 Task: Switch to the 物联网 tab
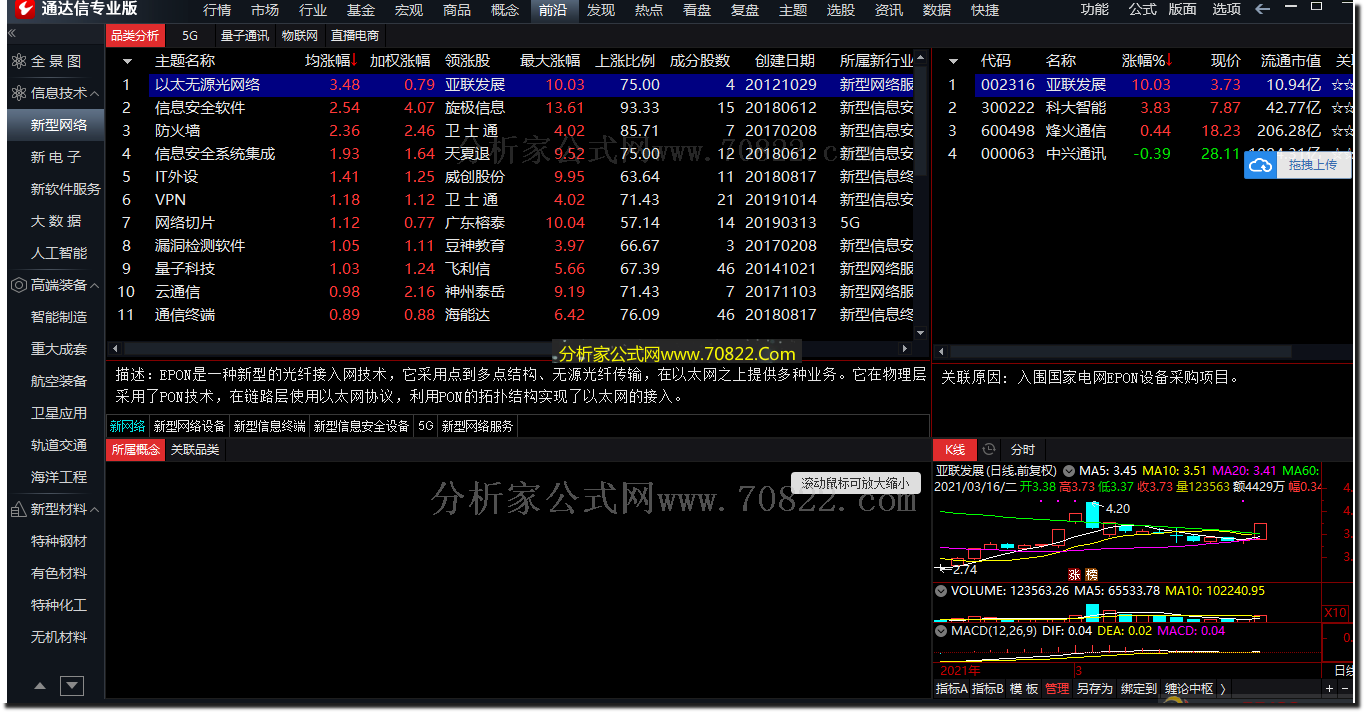click(300, 35)
